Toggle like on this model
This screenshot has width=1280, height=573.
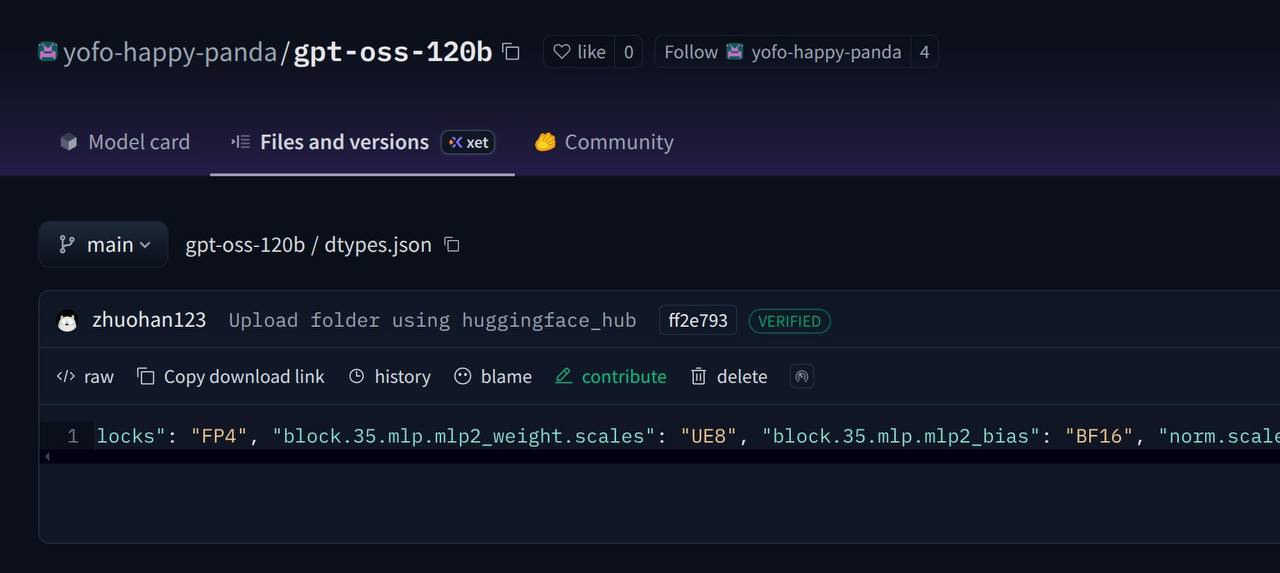tap(580, 52)
